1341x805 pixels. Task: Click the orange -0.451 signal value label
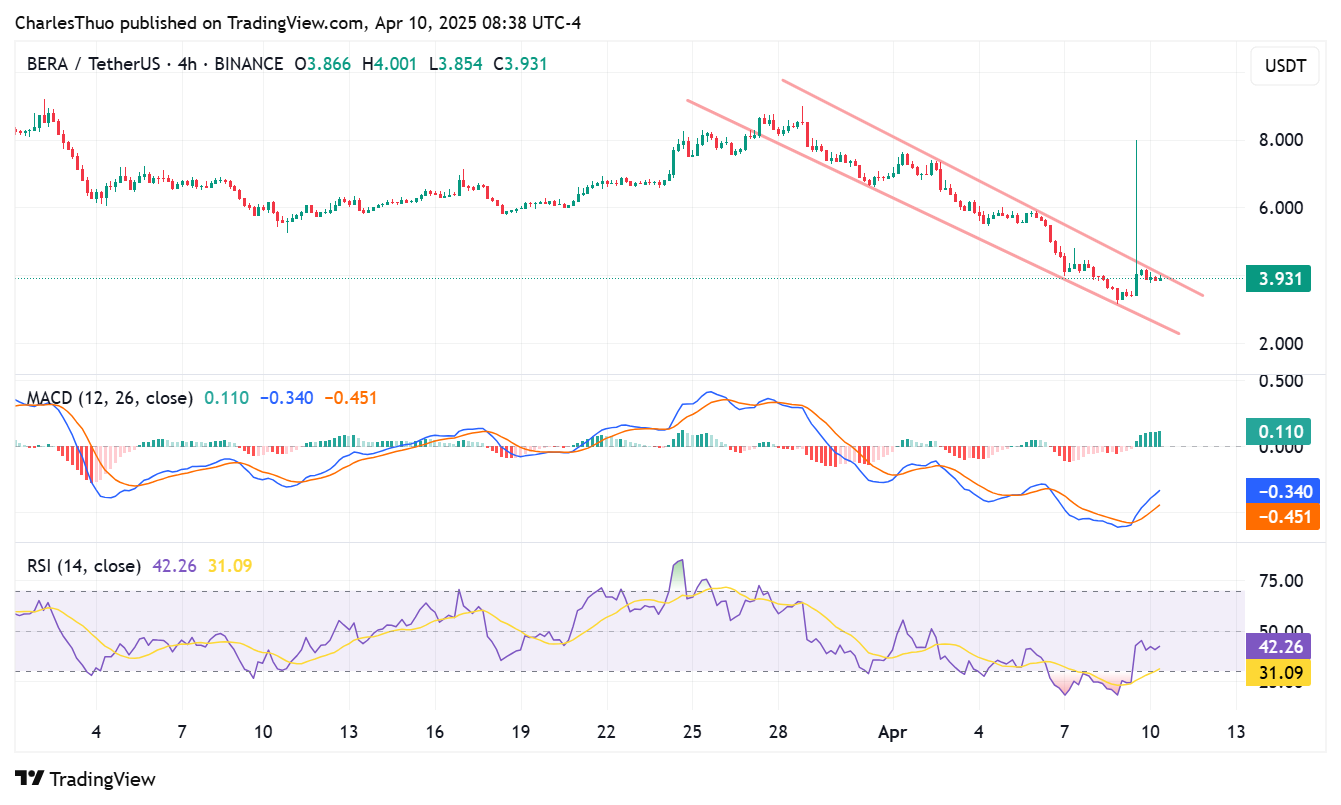[x=1278, y=516]
